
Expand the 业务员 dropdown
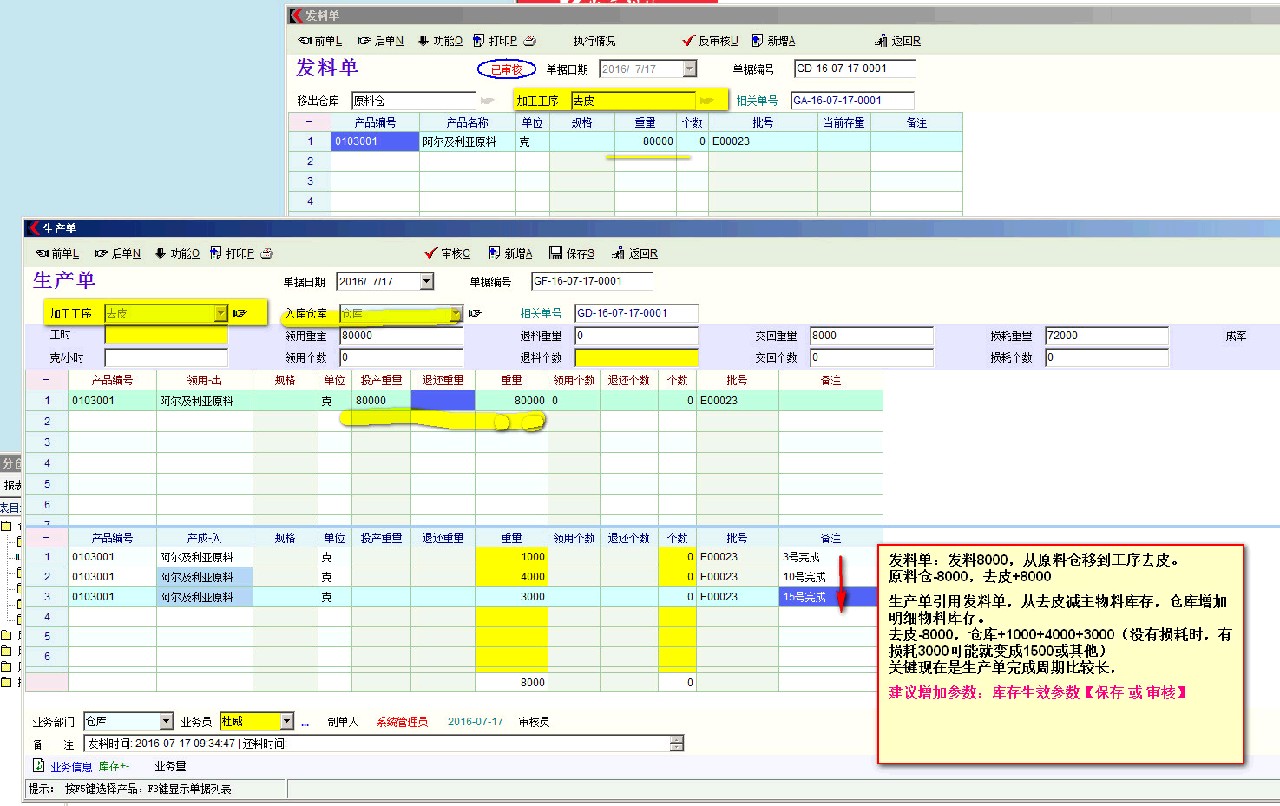point(287,722)
